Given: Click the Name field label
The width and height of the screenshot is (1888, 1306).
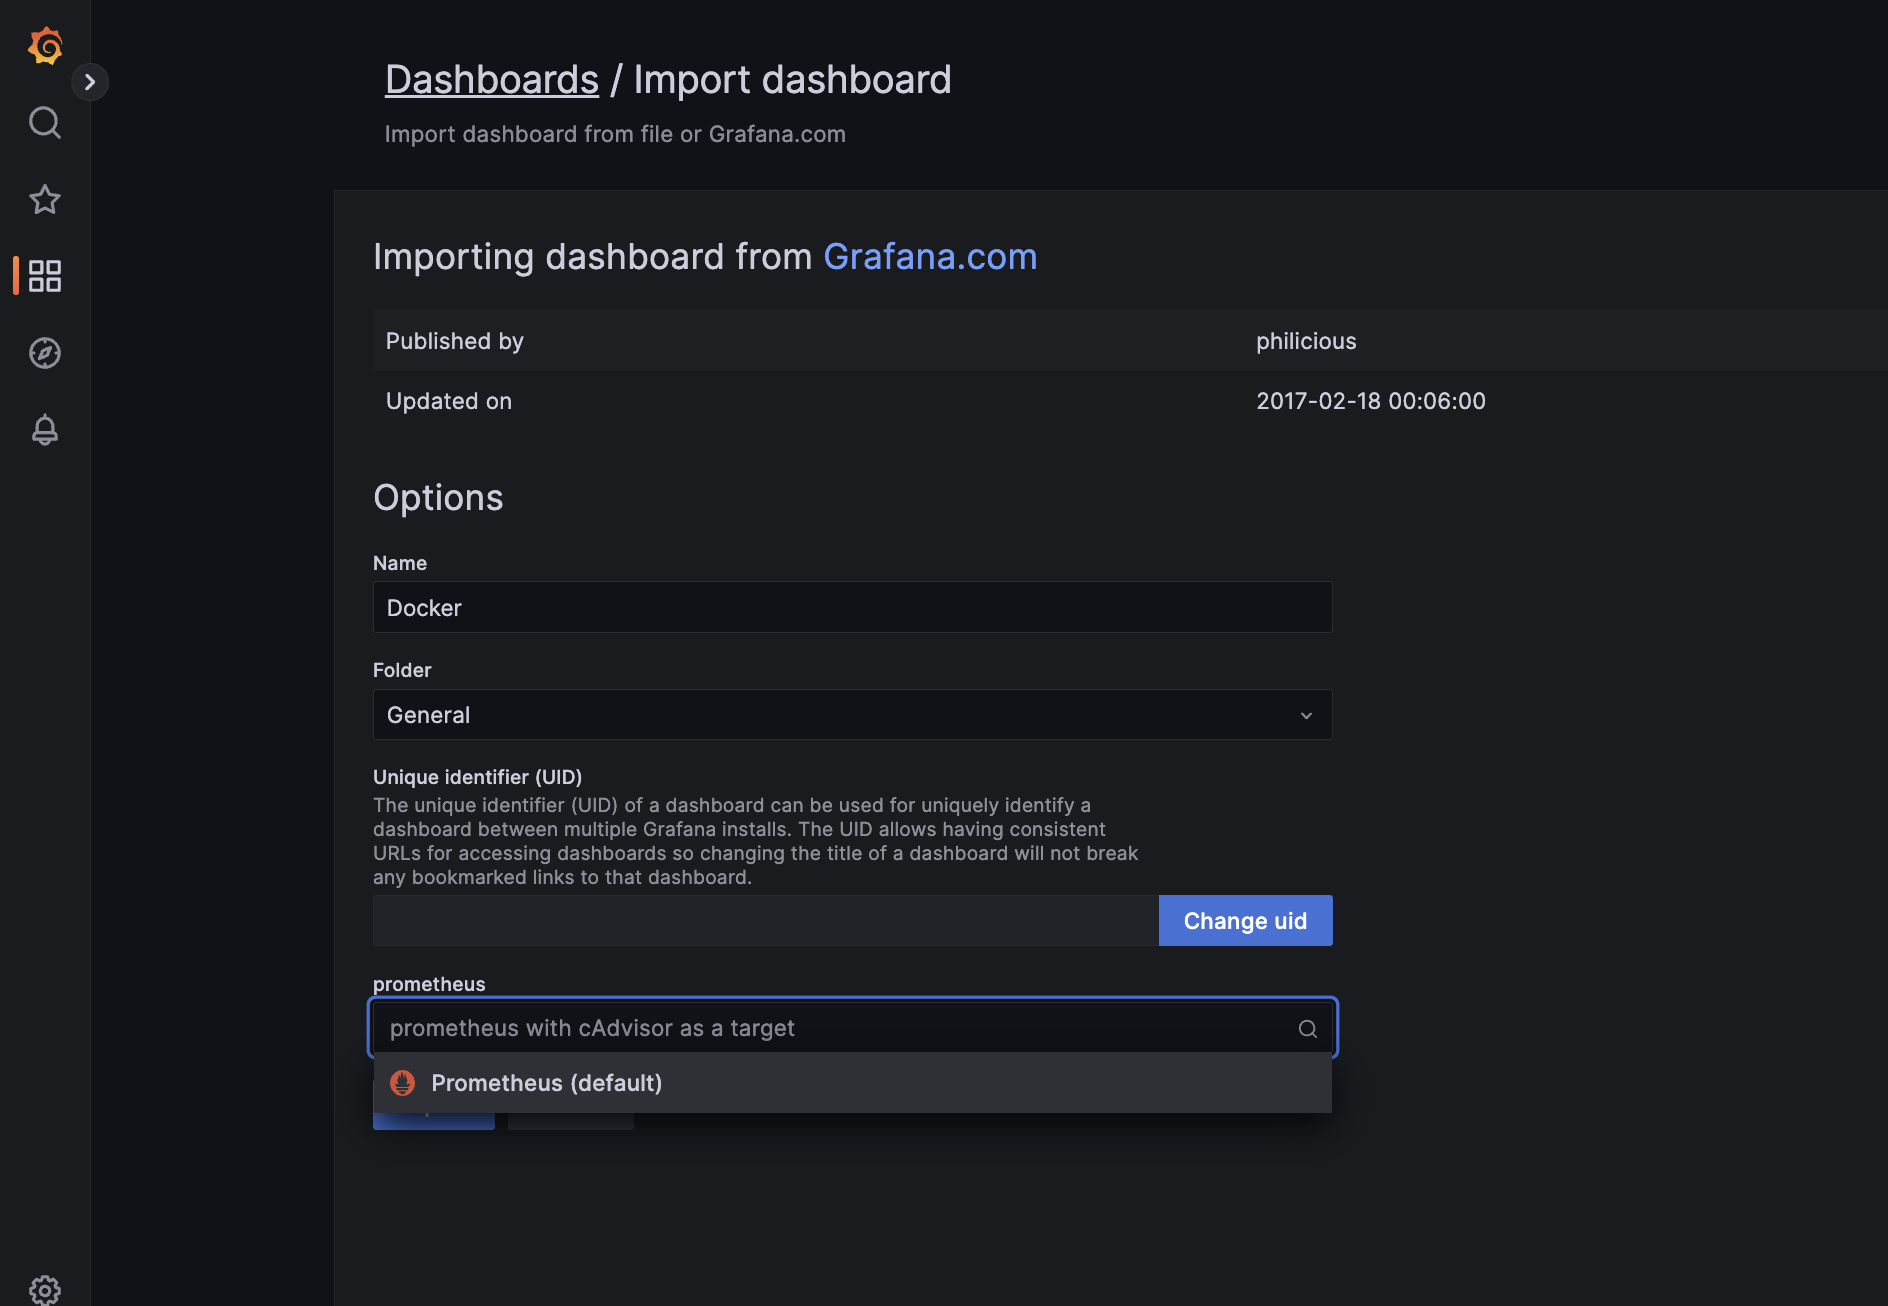Looking at the screenshot, I should click(x=400, y=563).
